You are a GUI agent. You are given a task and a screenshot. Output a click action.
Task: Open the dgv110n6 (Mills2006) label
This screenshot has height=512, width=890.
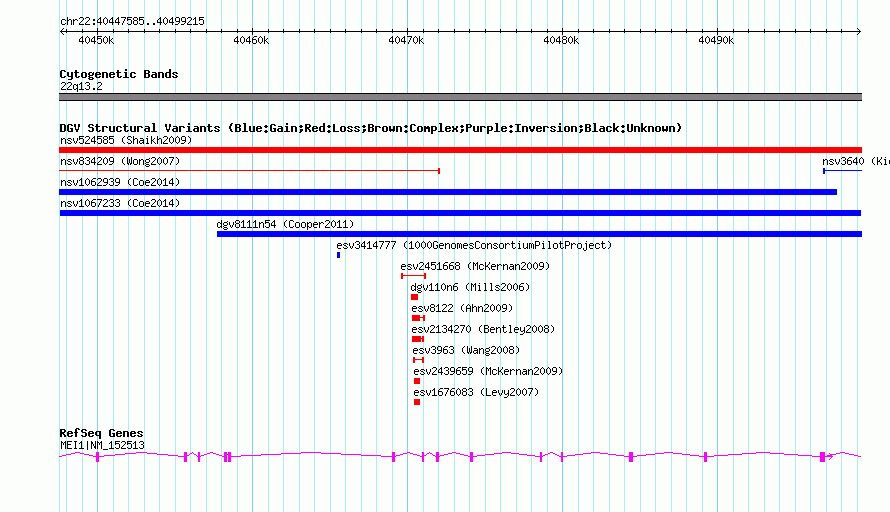tap(470, 287)
